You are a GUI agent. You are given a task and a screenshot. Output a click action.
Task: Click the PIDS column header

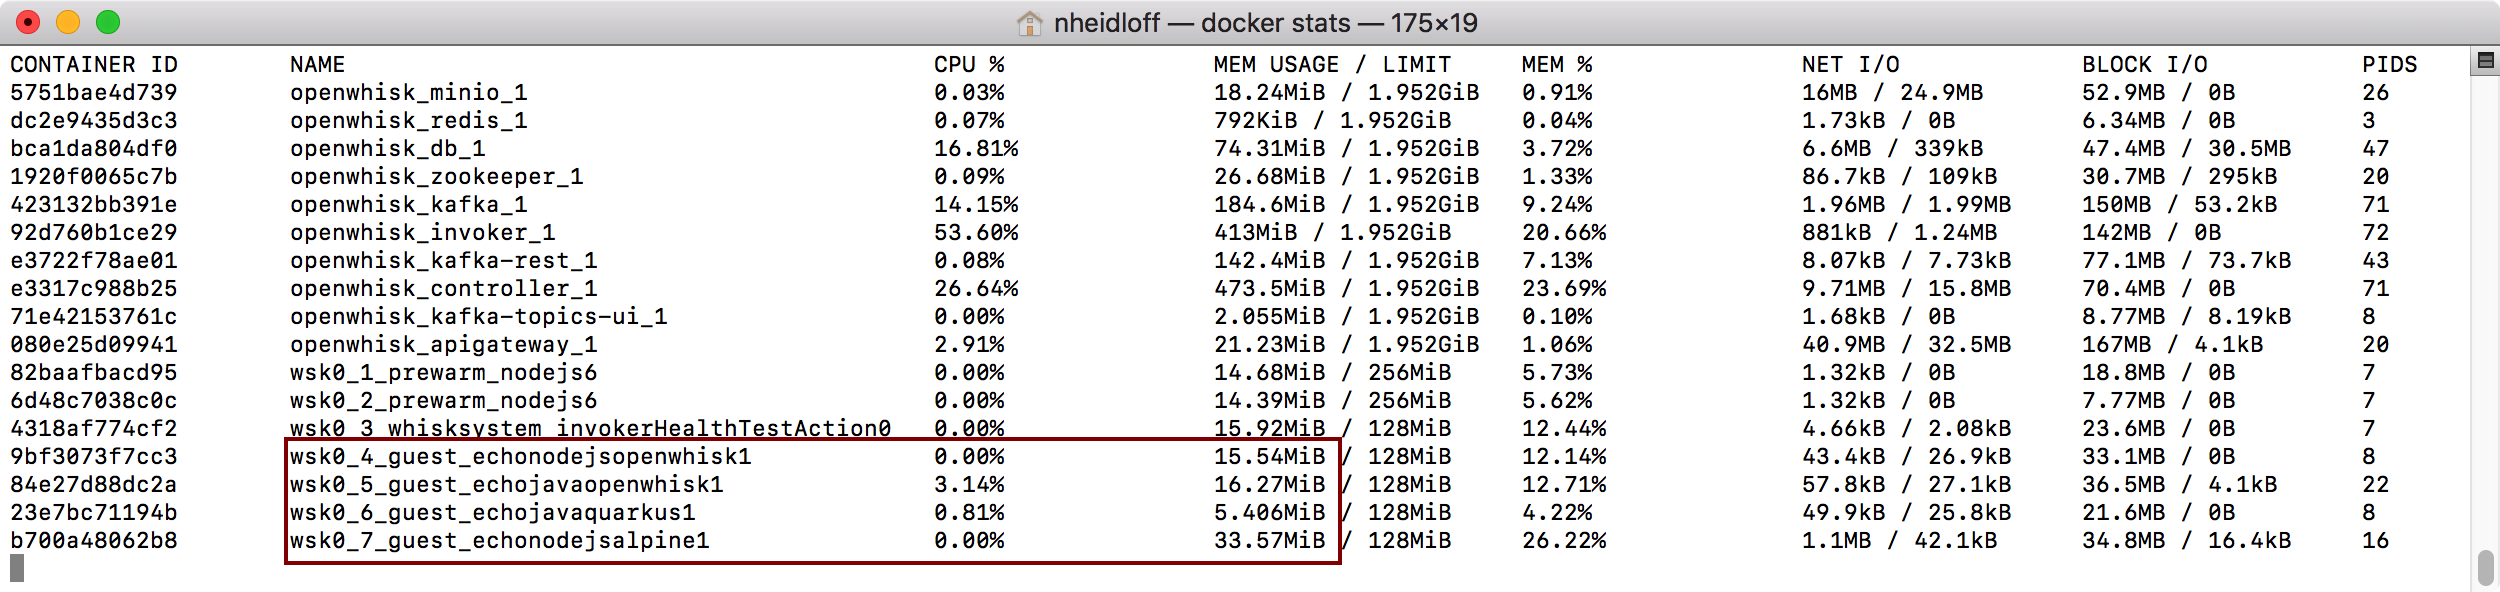point(2389,65)
